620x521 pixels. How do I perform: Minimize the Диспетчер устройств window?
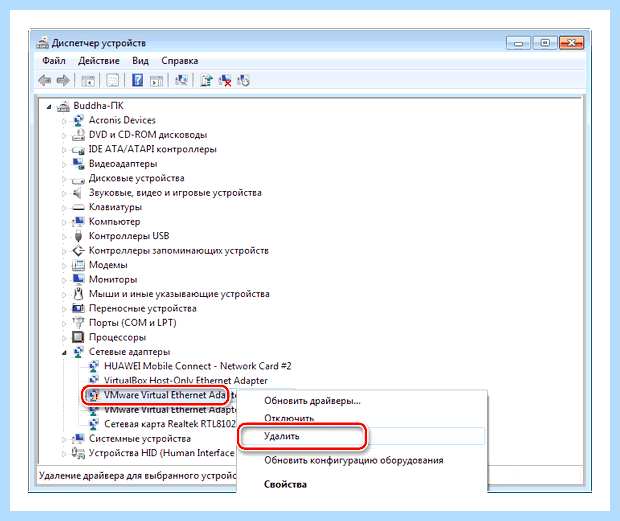[x=518, y=43]
